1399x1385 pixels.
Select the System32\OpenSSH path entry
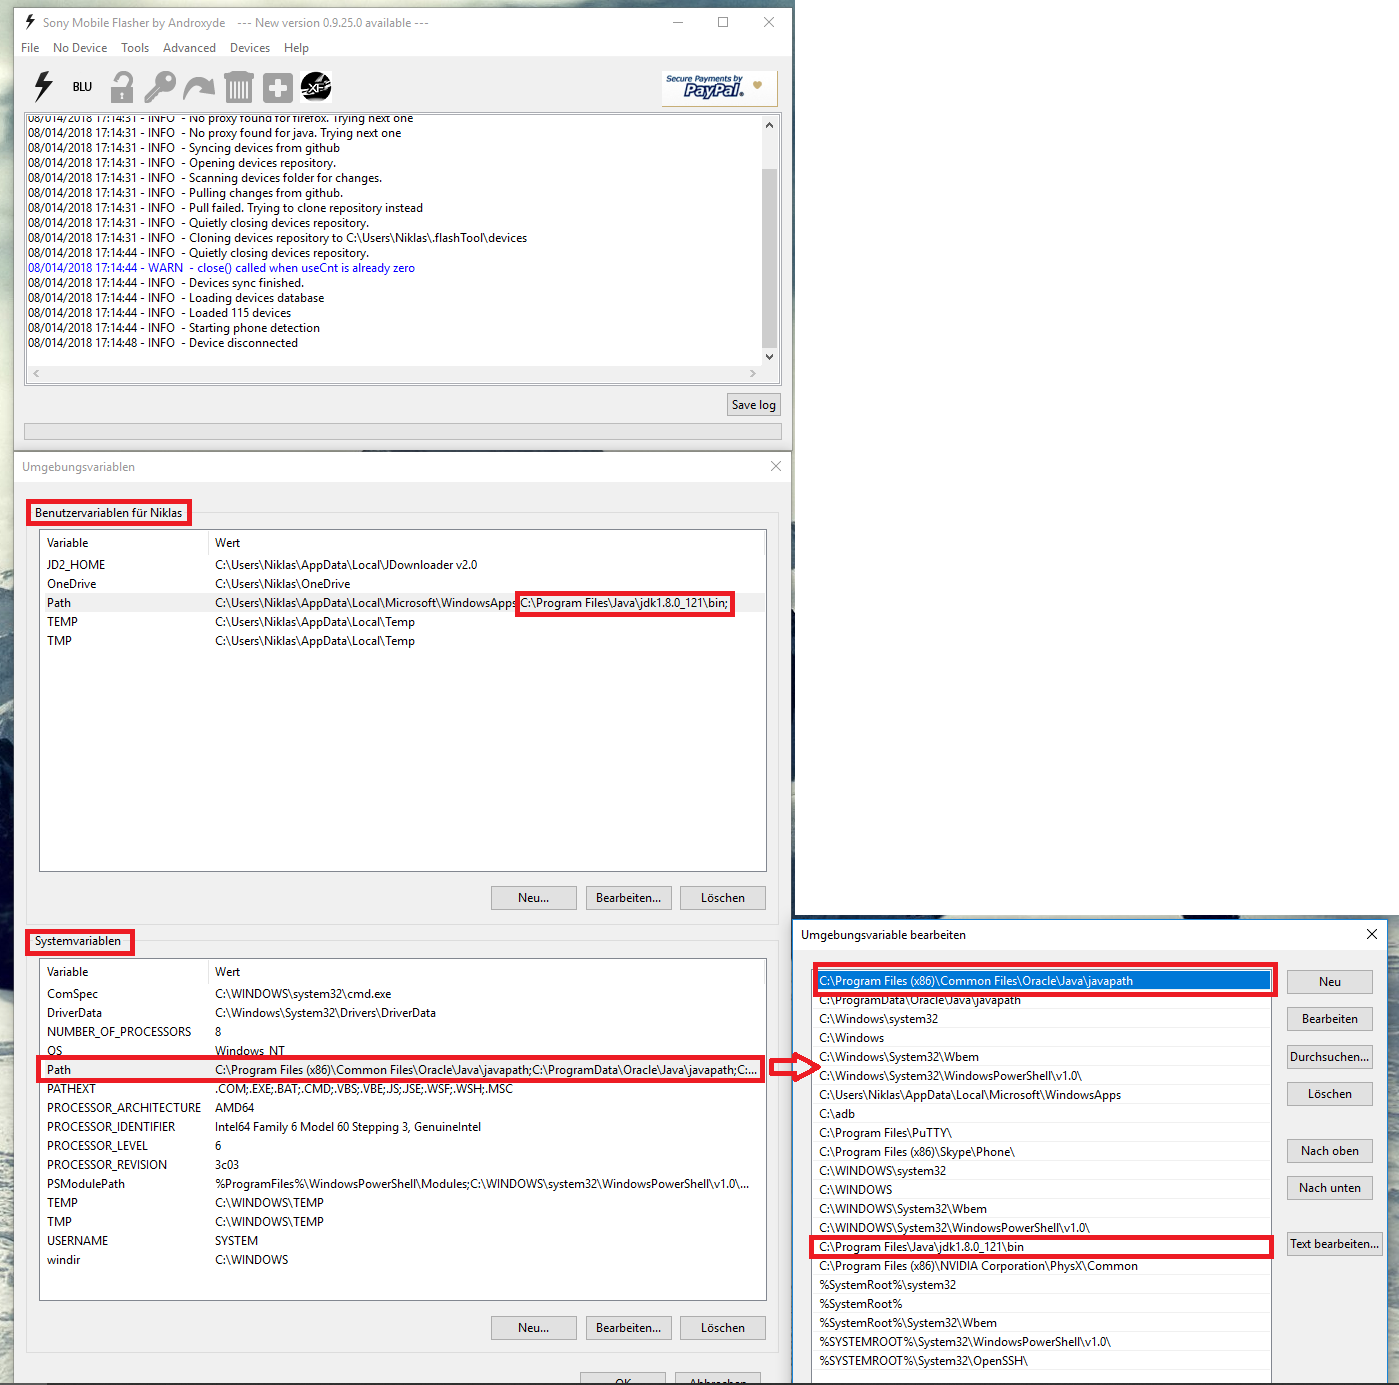tap(1041, 1361)
